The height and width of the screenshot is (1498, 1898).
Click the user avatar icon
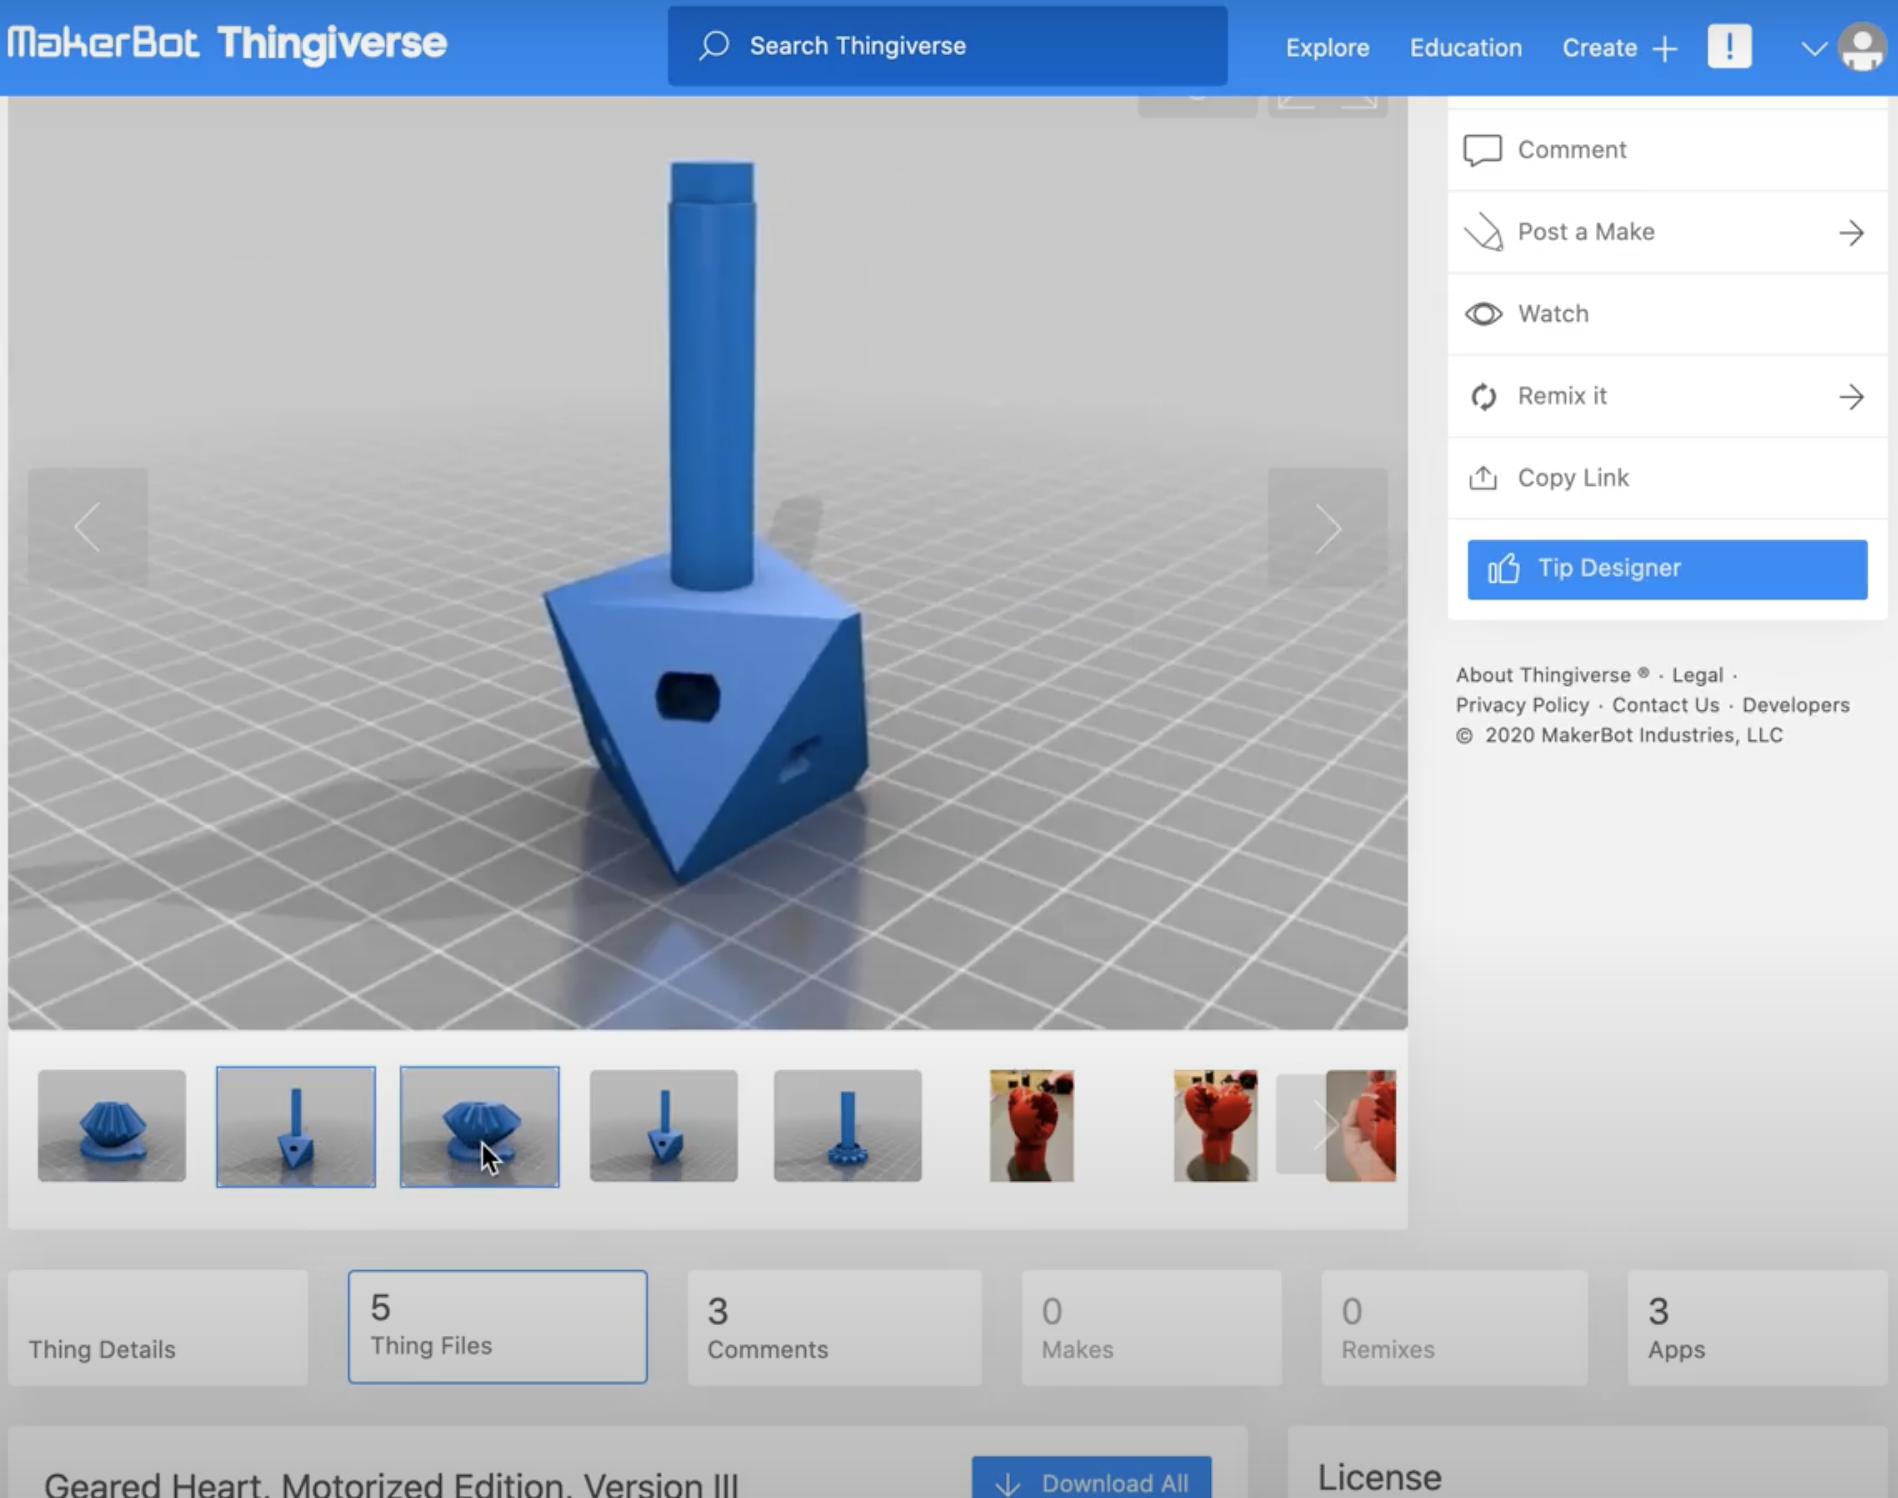point(1862,47)
